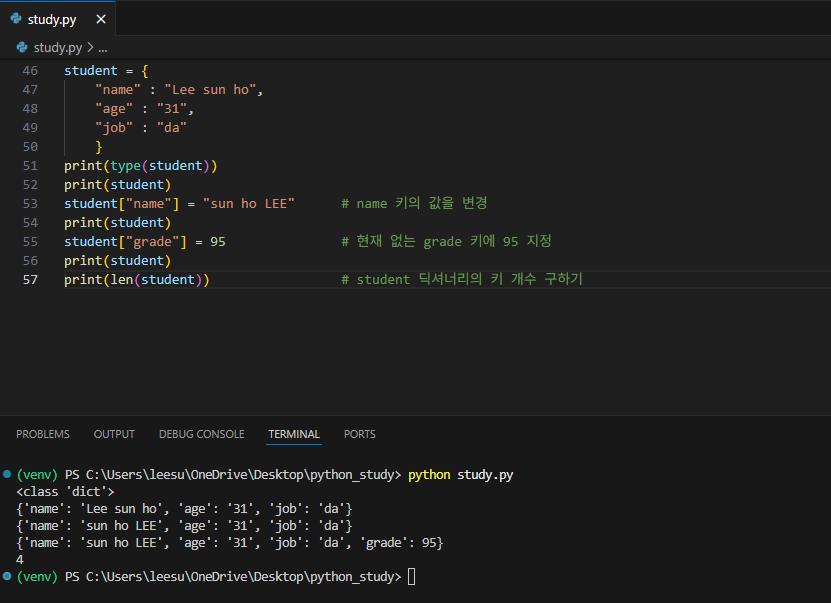Click the blue dot beside first terminal prompt
The image size is (831, 603).
click(x=7, y=474)
